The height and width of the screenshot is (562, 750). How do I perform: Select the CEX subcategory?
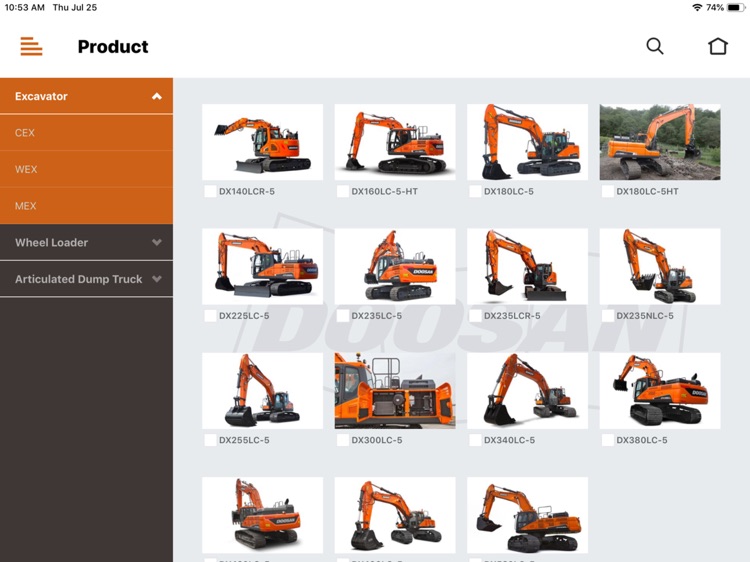87,132
